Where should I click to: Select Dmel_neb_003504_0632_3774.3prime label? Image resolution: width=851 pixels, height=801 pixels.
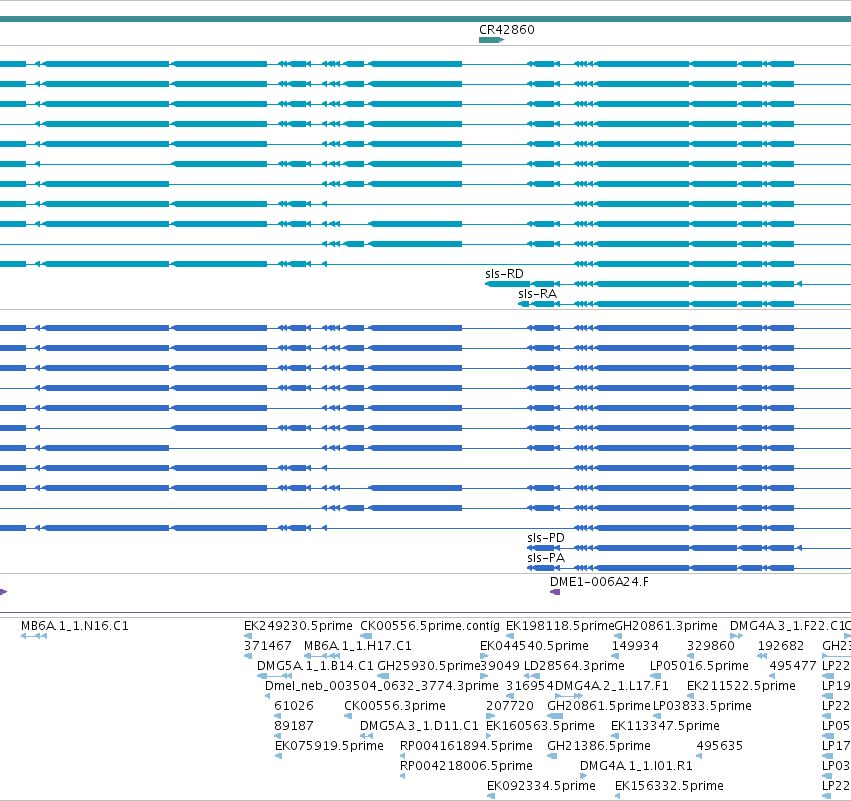382,686
